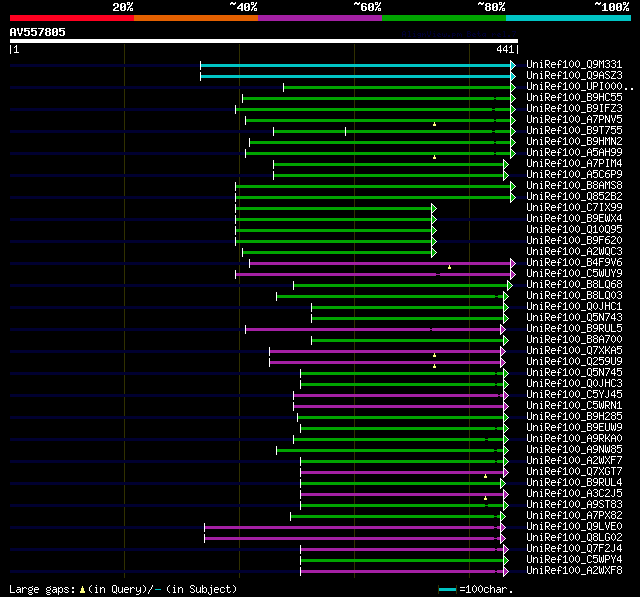Select the UniRef100_Q8LG02 label
This screenshot has width=640, height=597.
(574, 538)
